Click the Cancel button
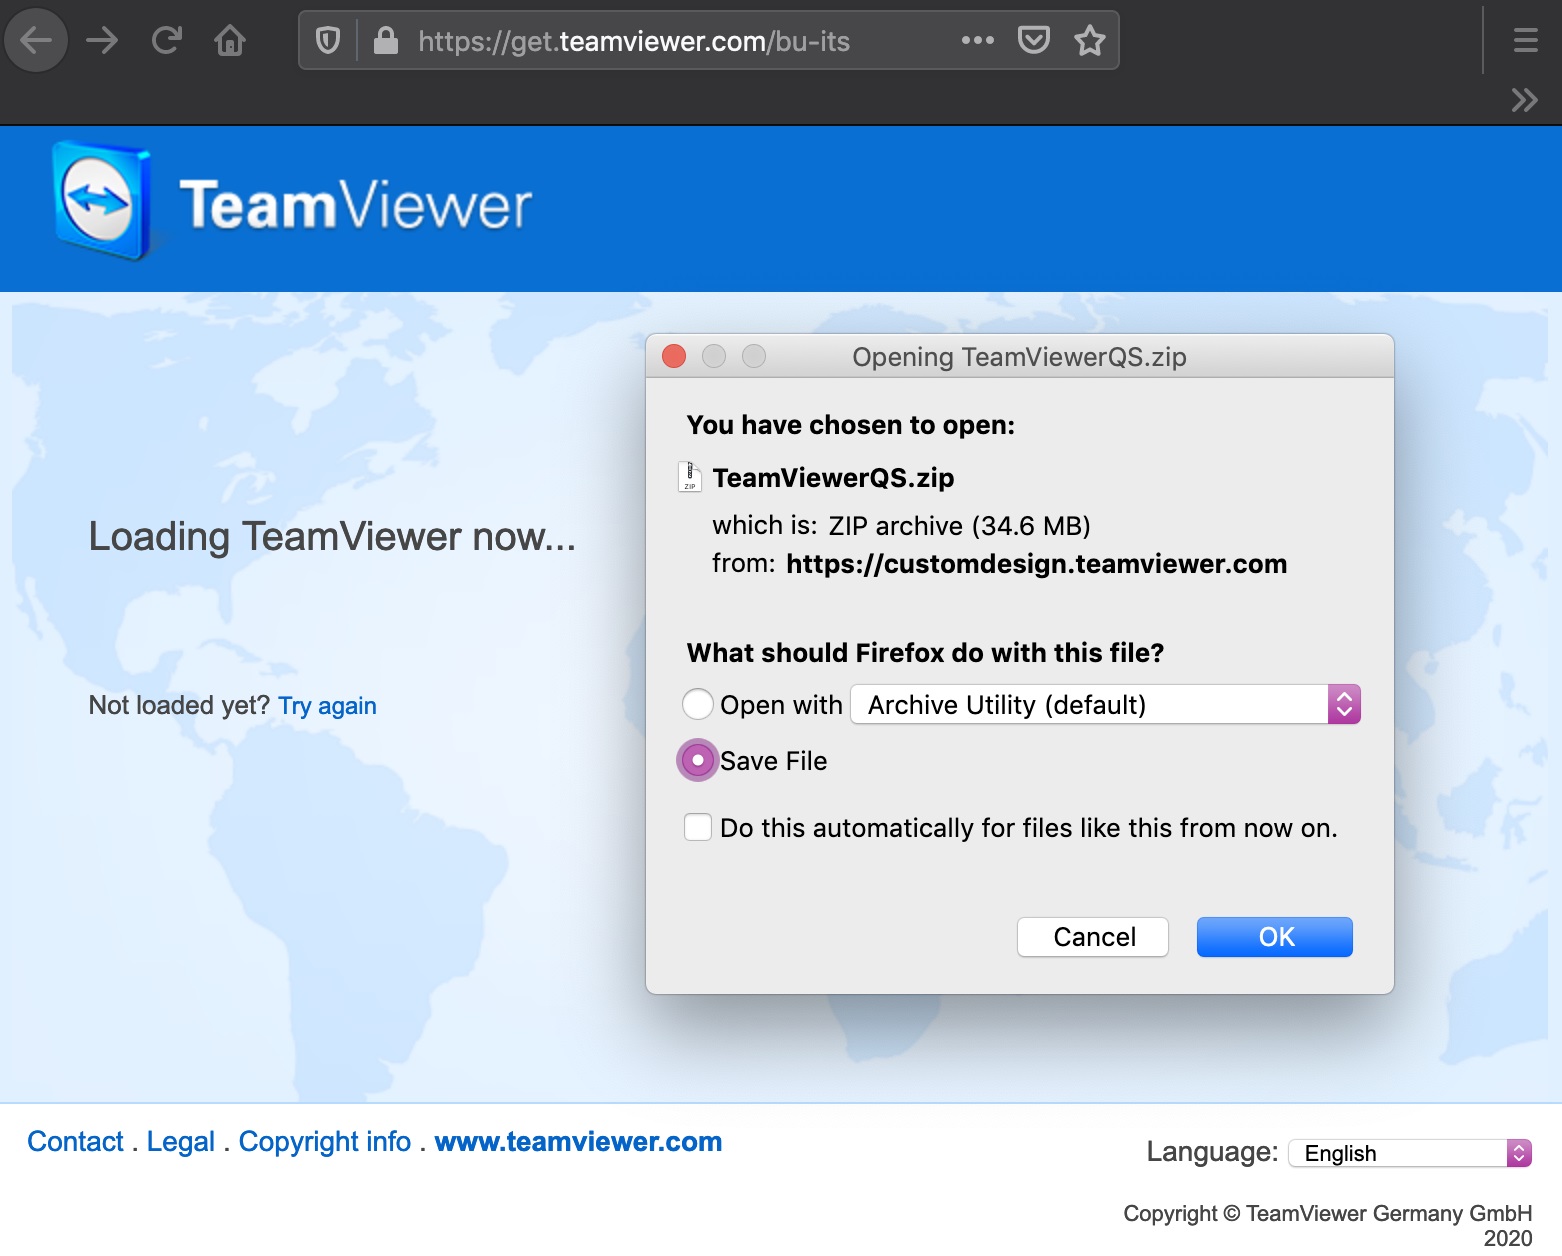 click(x=1093, y=937)
